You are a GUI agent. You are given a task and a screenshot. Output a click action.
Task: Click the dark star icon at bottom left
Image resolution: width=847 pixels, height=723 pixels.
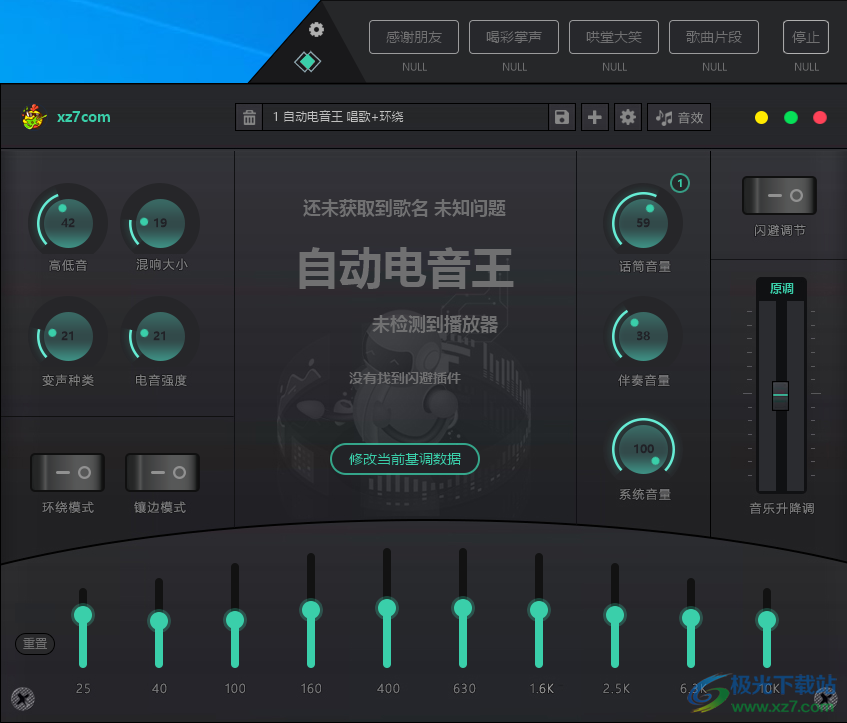(22, 698)
